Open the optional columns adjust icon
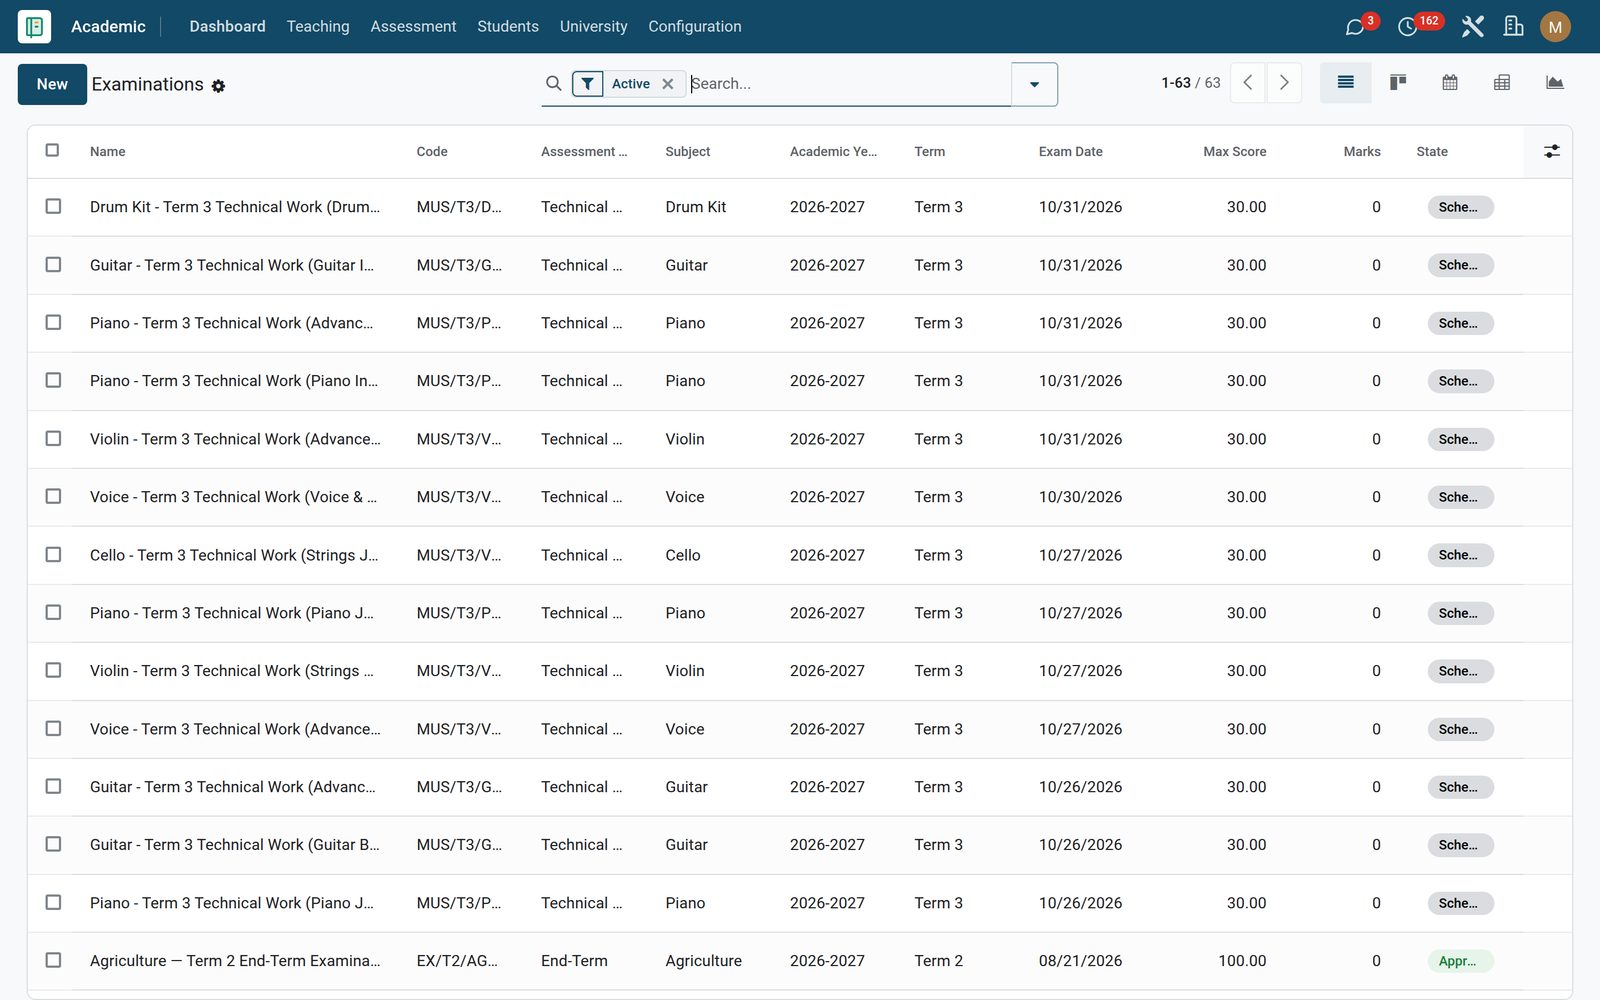The image size is (1600, 1000). 1551,151
